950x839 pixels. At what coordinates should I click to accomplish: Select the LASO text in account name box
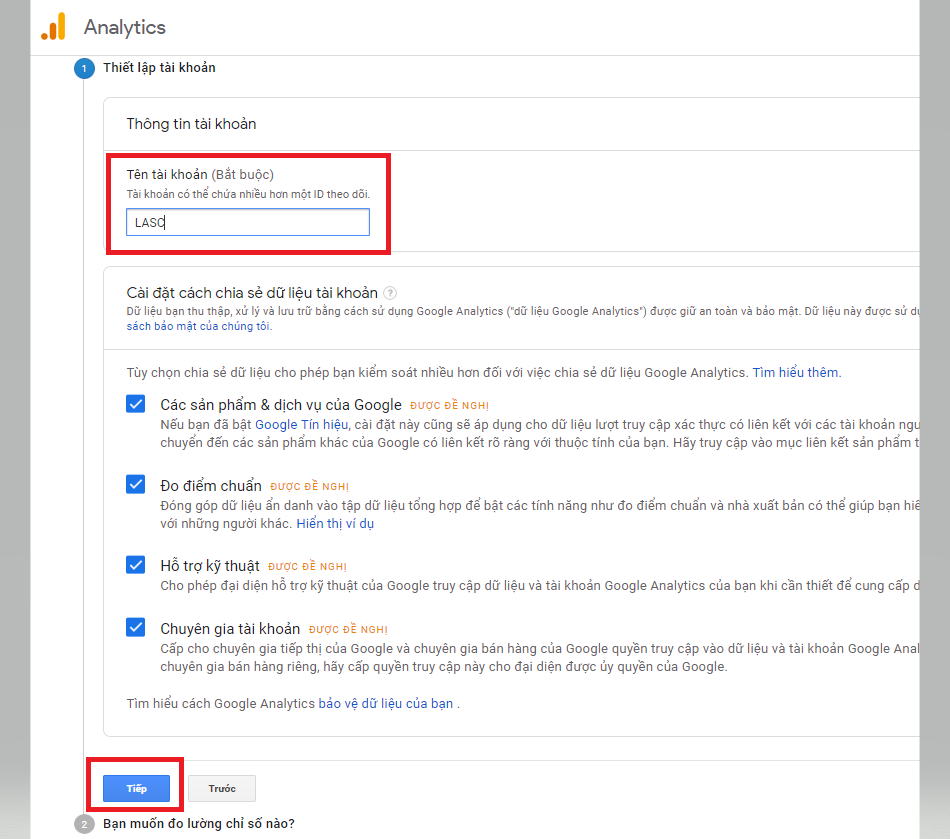coord(147,221)
